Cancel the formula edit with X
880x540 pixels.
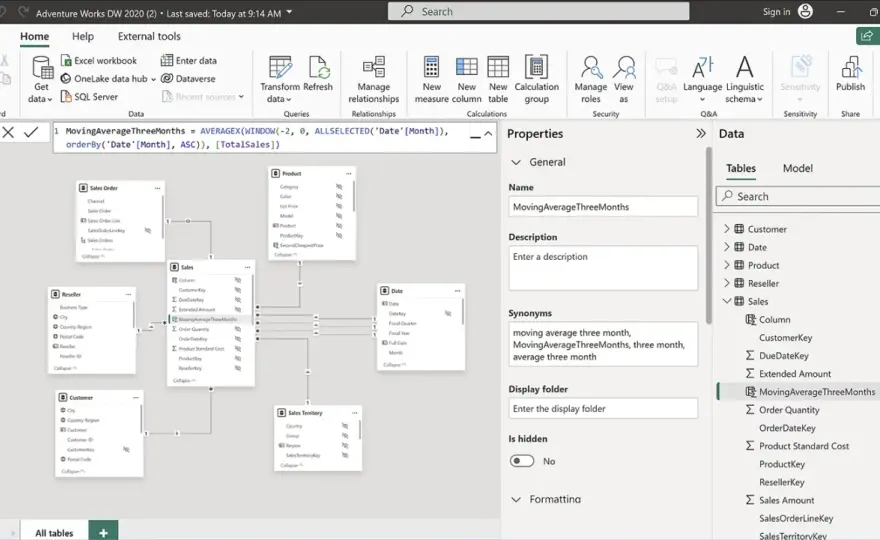point(8,132)
